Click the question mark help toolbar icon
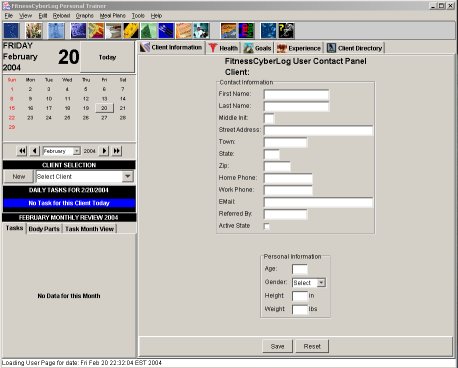Image resolution: width=458 pixels, height=368 pixels. [x=286, y=31]
